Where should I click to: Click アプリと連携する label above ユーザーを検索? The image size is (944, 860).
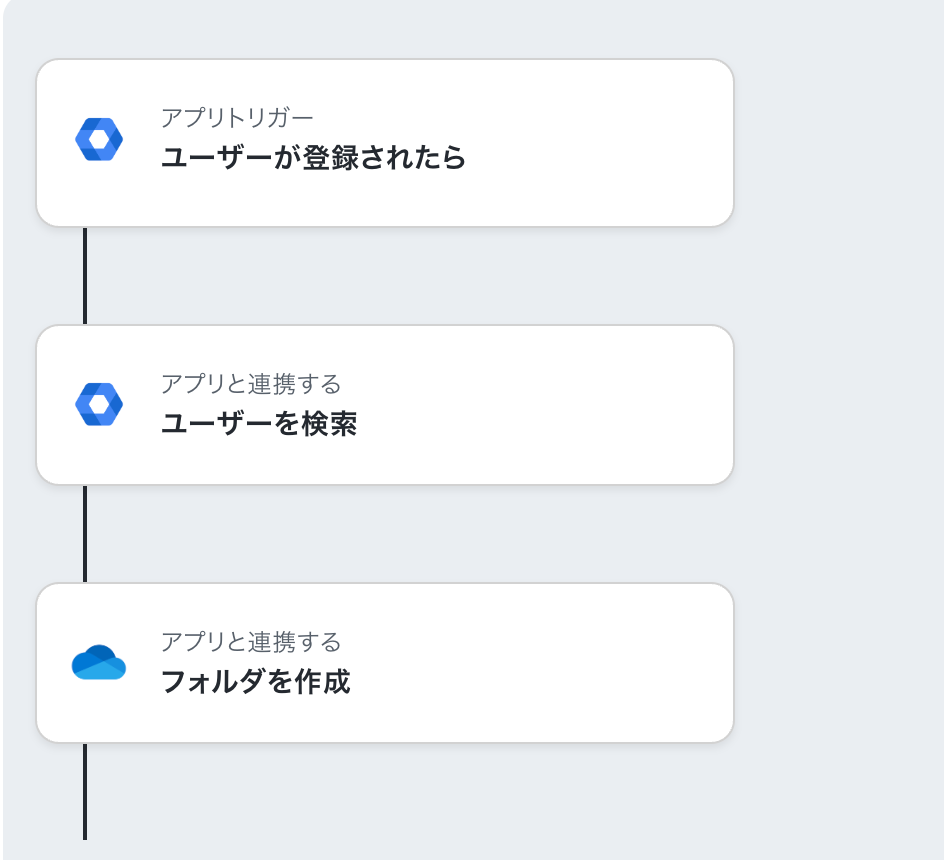(x=250, y=384)
